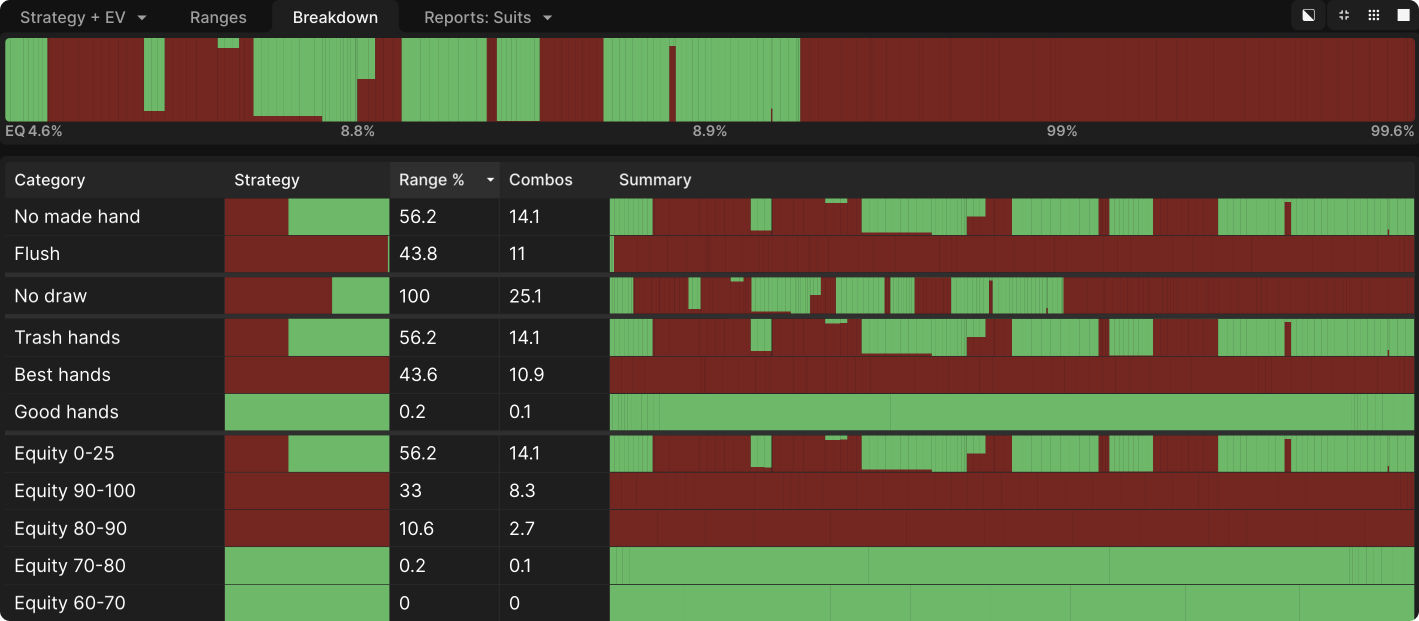Open the Range % column sort arrow
1419x621 pixels.
(x=490, y=180)
